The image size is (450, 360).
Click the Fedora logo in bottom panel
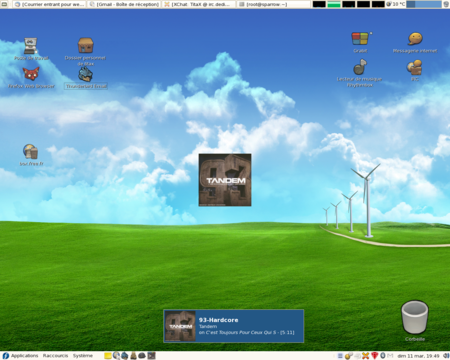pyautogui.click(x=5, y=356)
